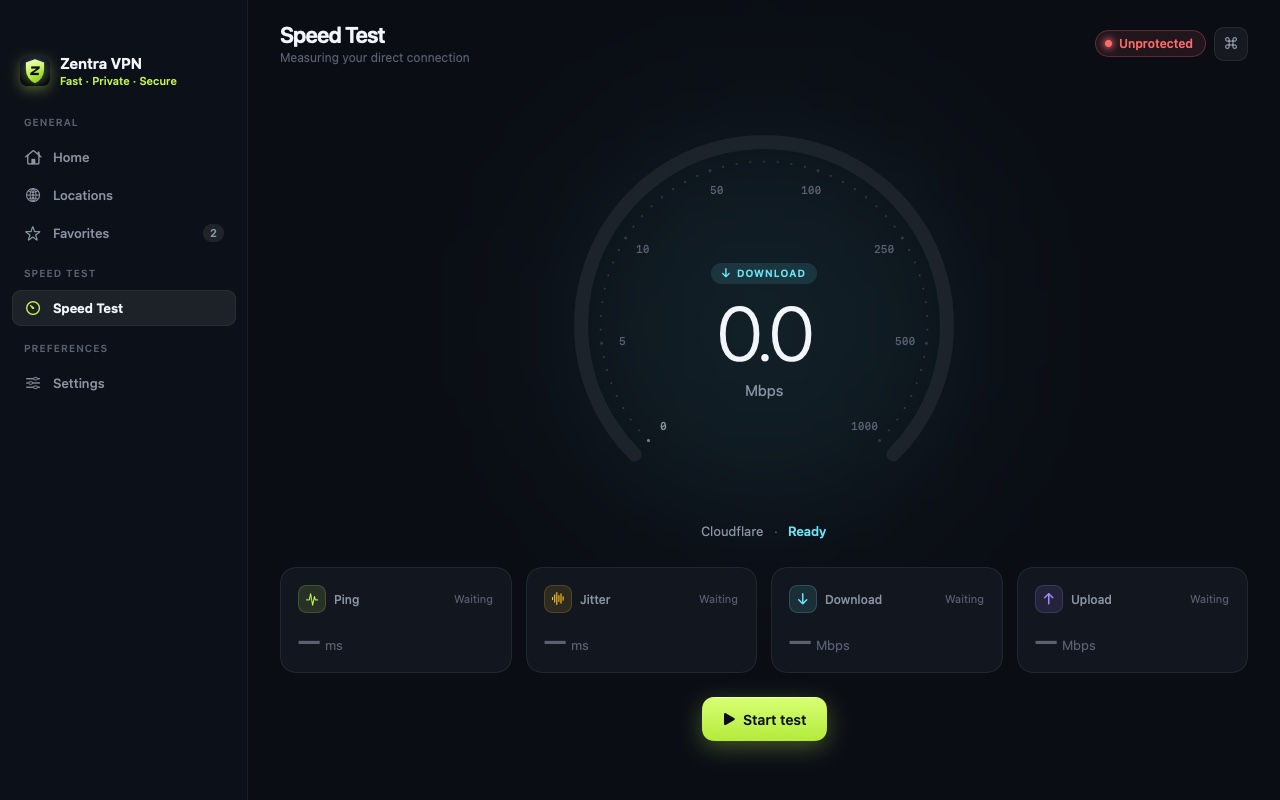
Task: Click the Jitter card label
Action: 595,599
